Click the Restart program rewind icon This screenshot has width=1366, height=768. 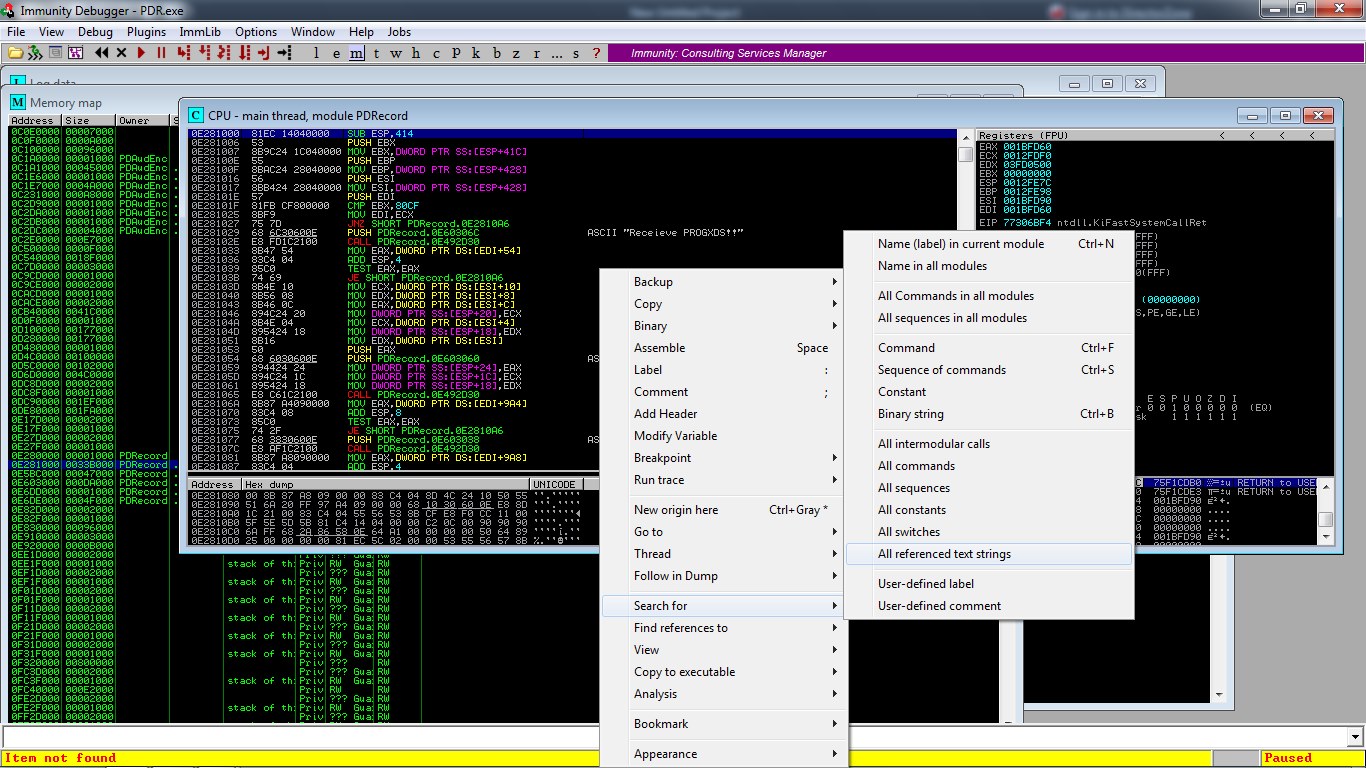click(x=102, y=53)
